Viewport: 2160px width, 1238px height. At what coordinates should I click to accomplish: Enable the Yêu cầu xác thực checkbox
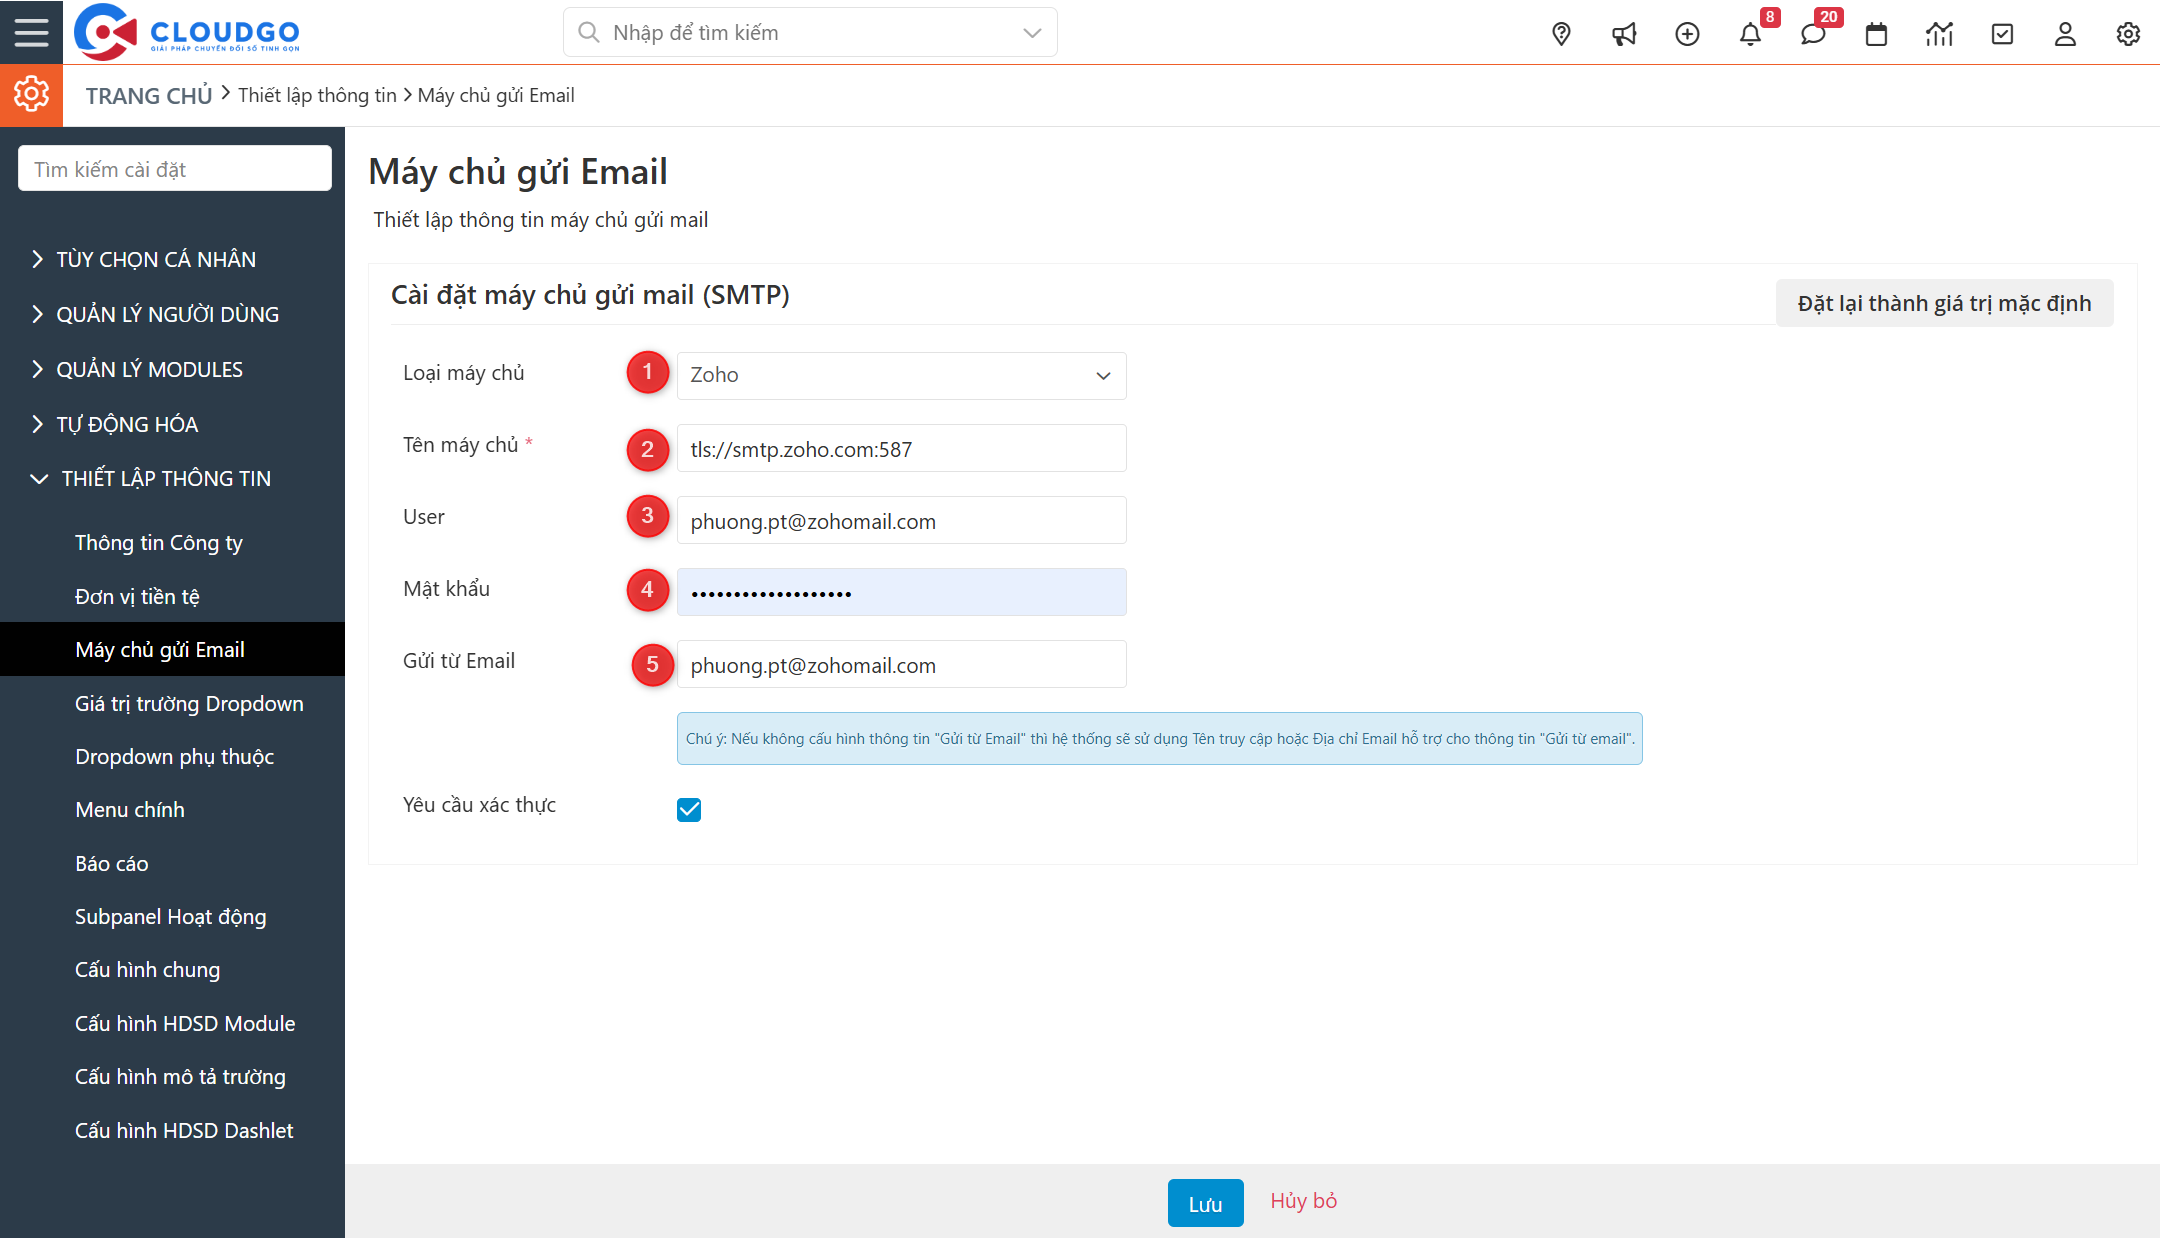[688, 809]
